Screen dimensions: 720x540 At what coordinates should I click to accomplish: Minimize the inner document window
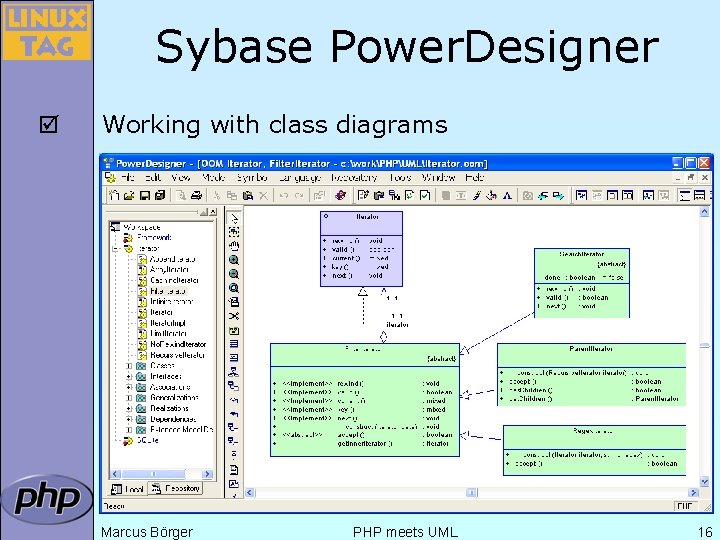678,177
